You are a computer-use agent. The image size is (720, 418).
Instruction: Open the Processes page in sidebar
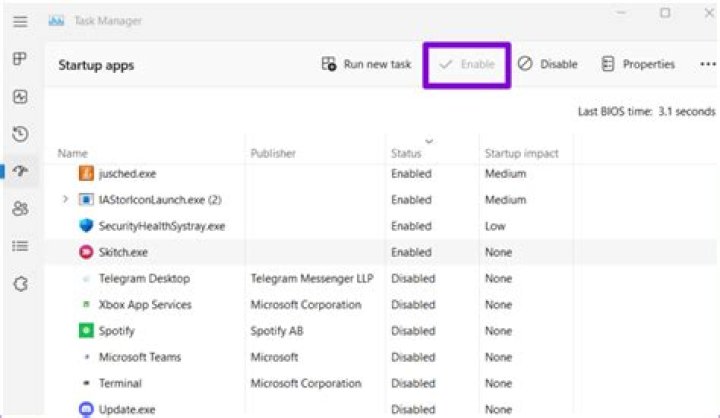(20, 58)
